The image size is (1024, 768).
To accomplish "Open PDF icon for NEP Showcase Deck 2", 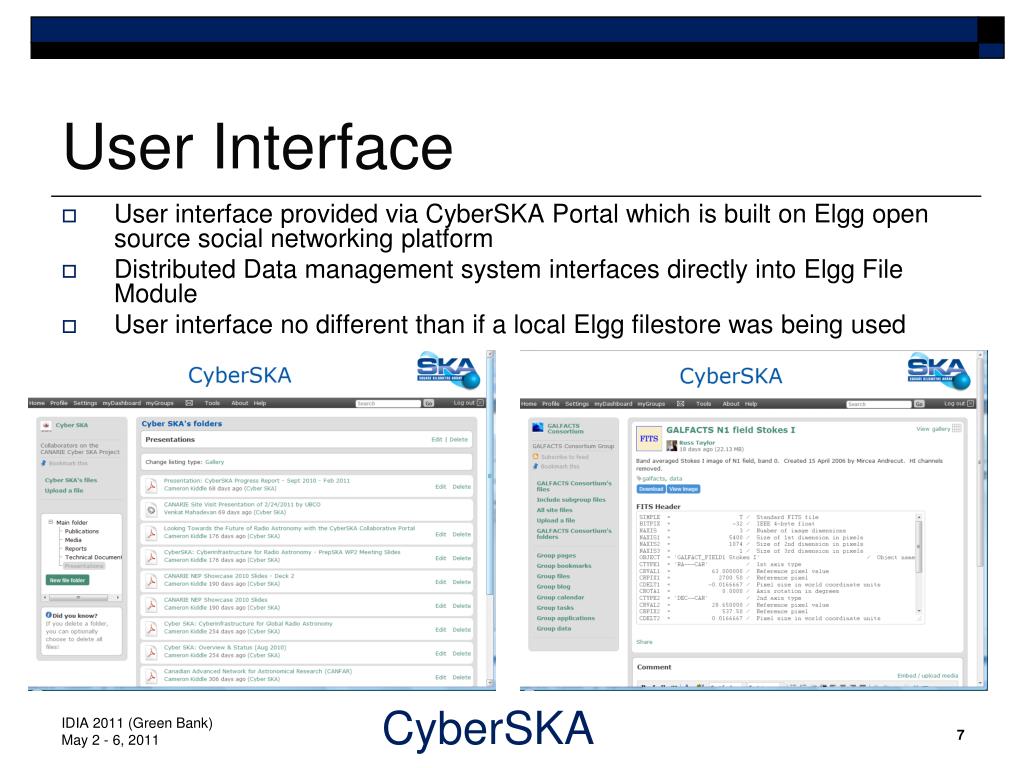I will 151,581.
